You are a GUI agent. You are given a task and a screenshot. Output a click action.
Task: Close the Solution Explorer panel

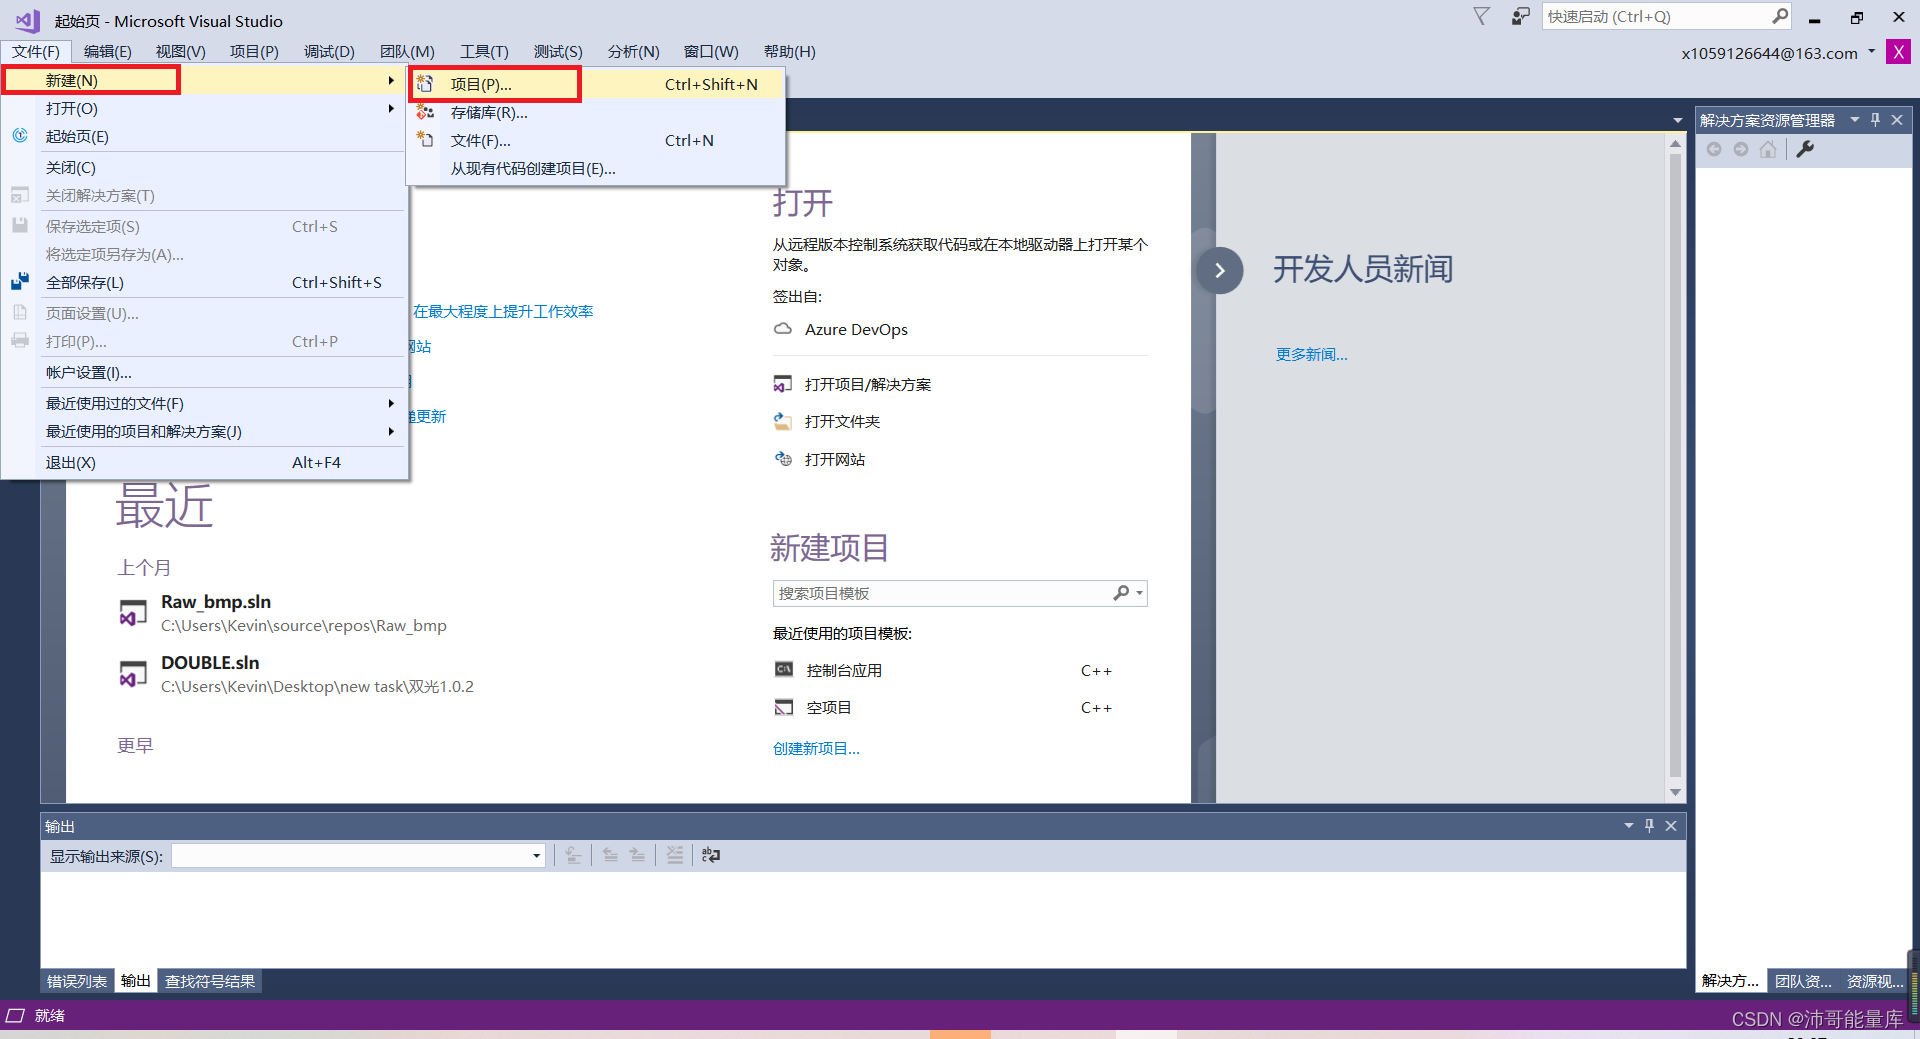(1897, 120)
